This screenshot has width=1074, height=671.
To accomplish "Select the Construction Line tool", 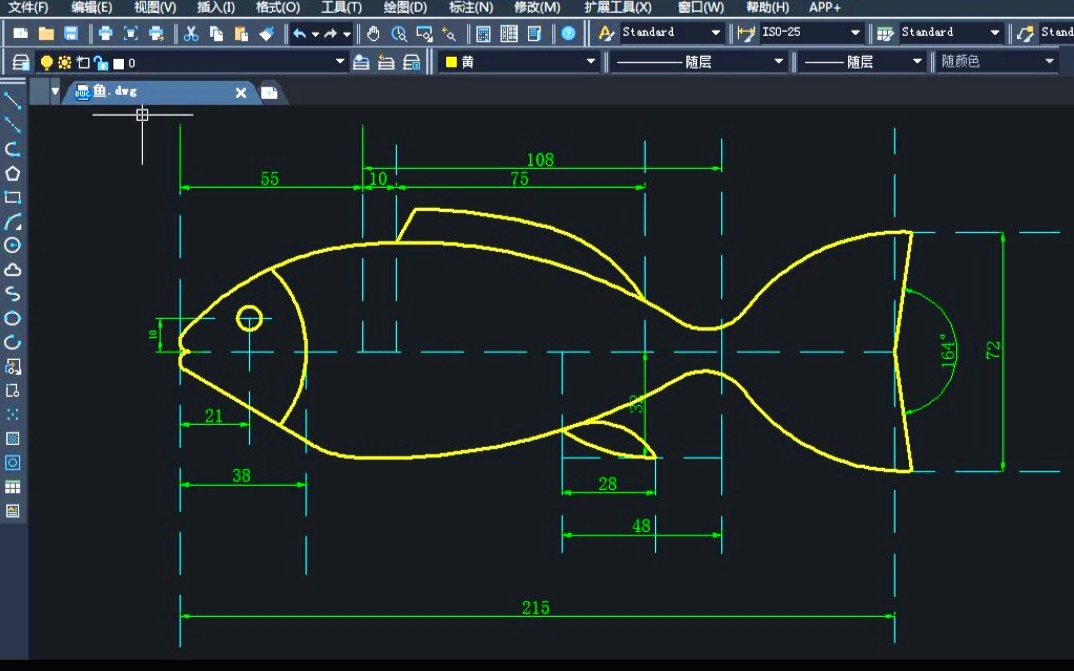I will click(x=12, y=125).
